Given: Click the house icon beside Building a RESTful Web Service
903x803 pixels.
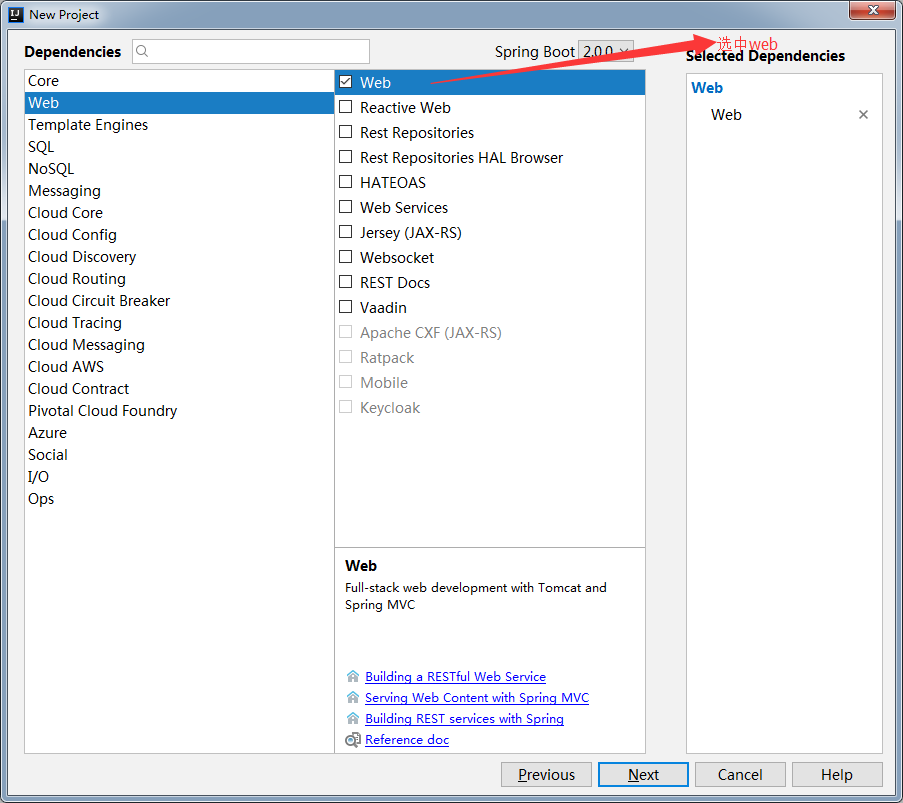Looking at the screenshot, I should coord(353,676).
